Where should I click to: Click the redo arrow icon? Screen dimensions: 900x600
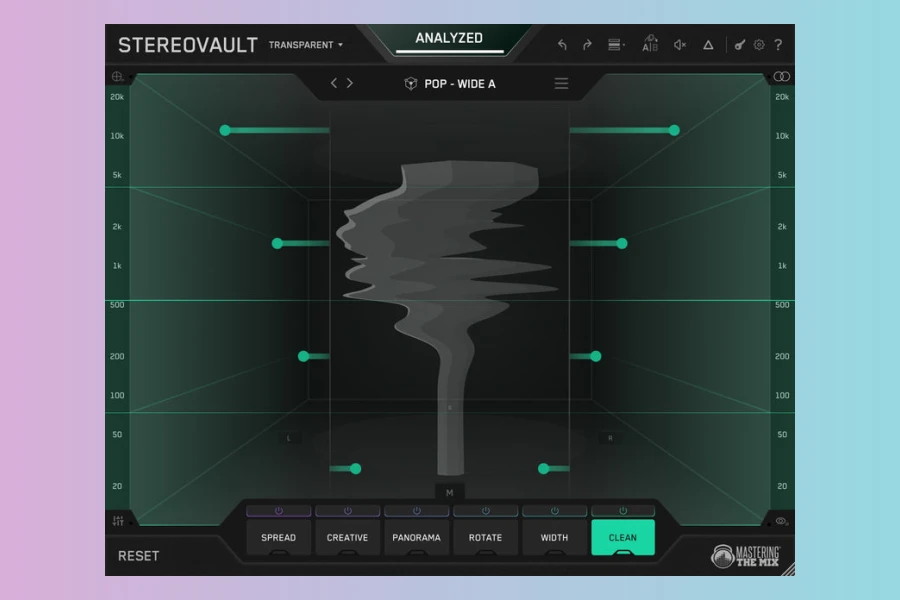587,45
